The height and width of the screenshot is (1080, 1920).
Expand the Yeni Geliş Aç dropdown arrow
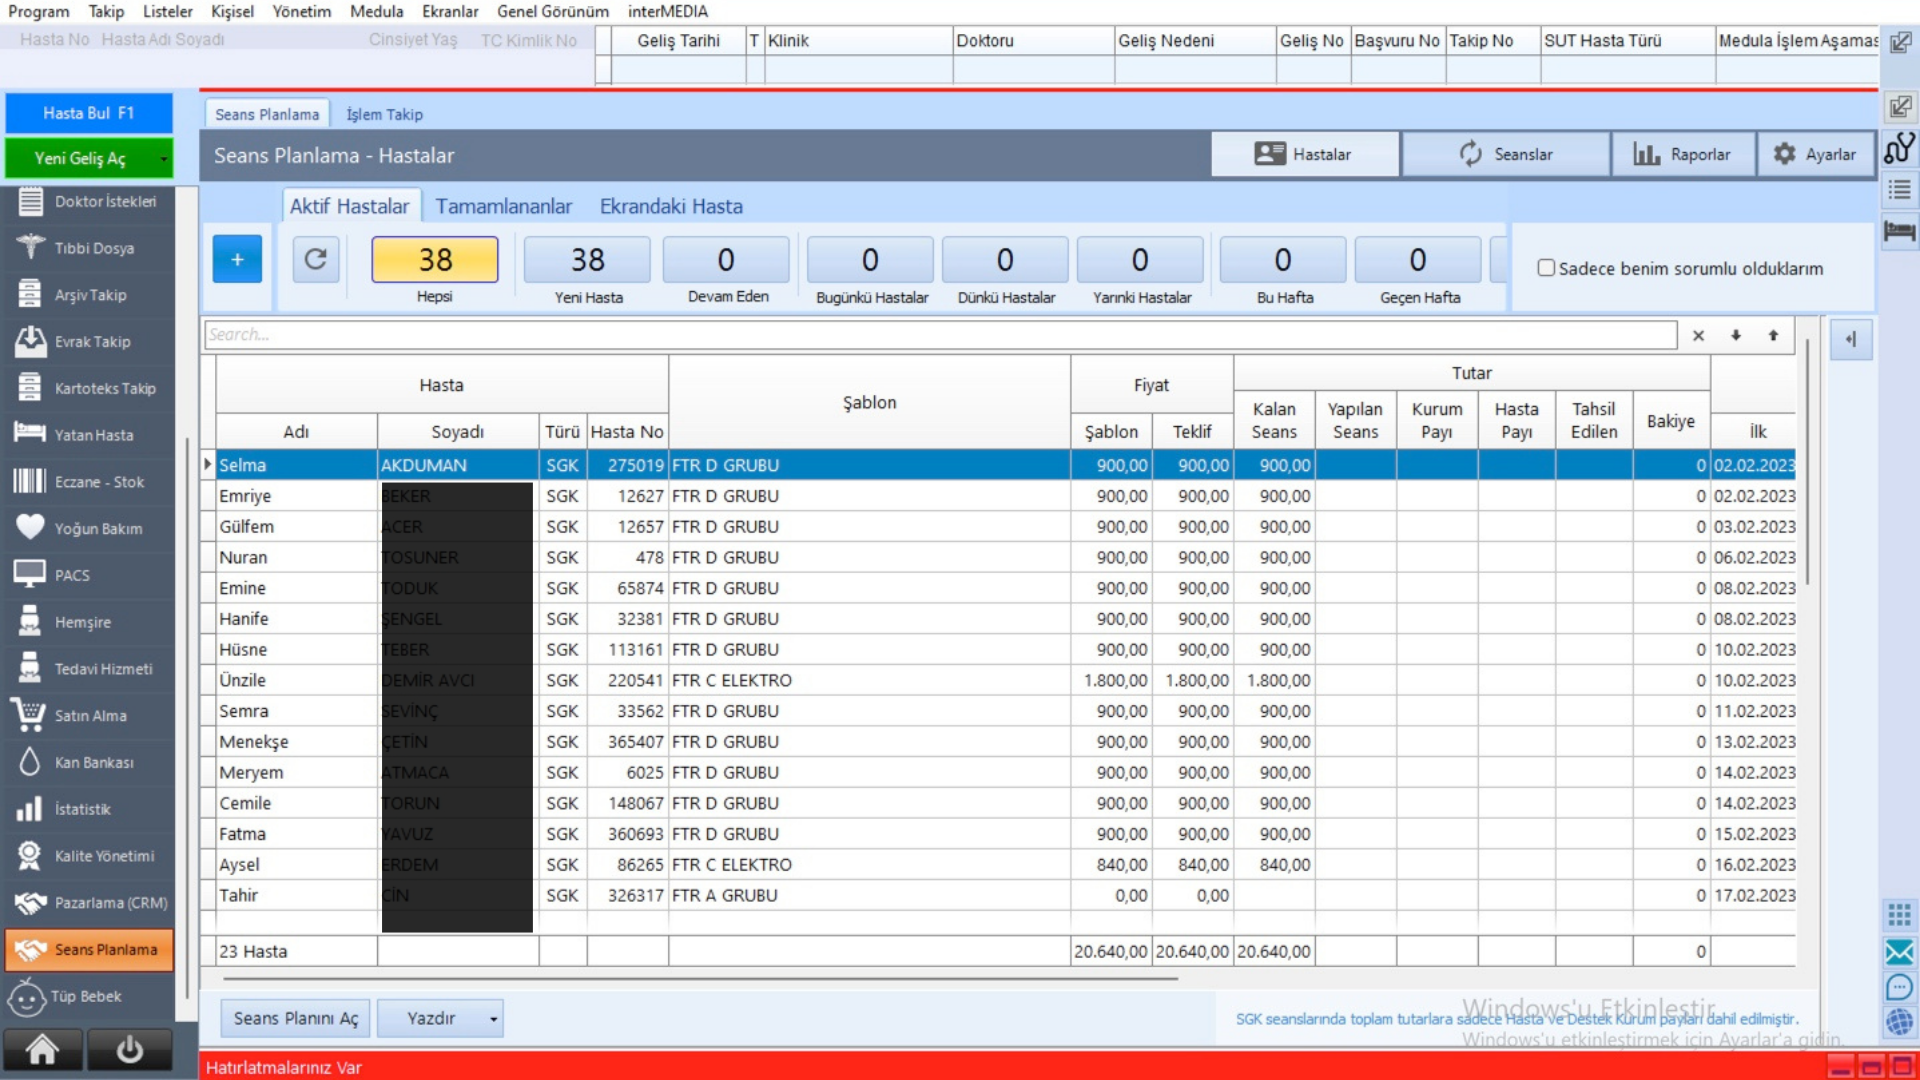point(163,158)
